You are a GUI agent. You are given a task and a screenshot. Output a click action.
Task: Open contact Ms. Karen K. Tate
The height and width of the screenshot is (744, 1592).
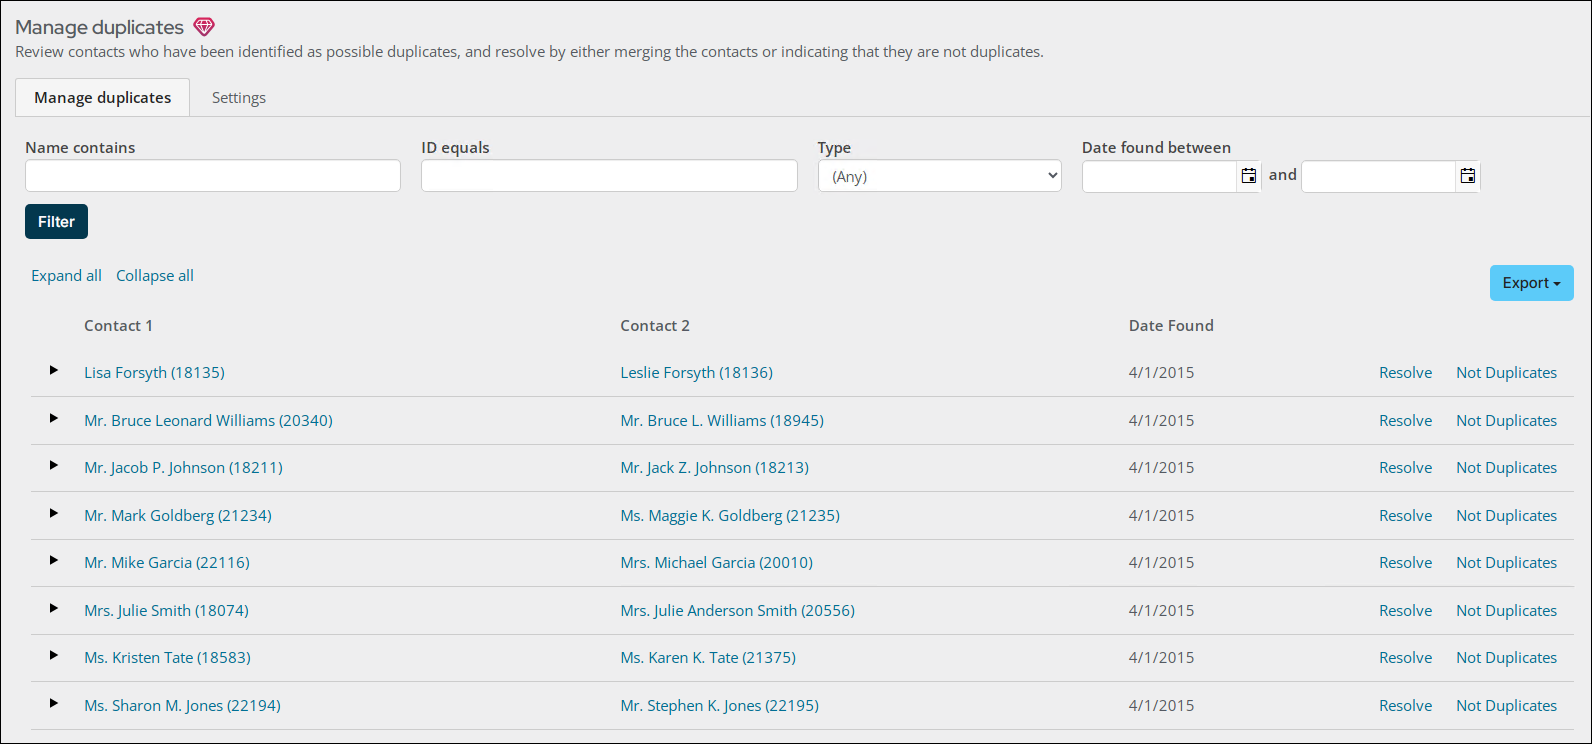[x=708, y=658]
